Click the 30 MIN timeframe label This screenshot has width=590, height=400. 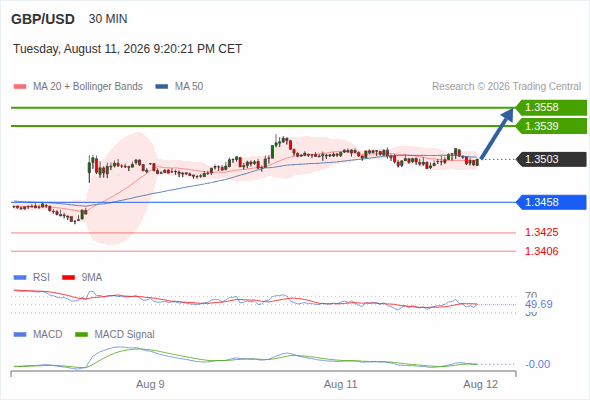tap(108, 19)
